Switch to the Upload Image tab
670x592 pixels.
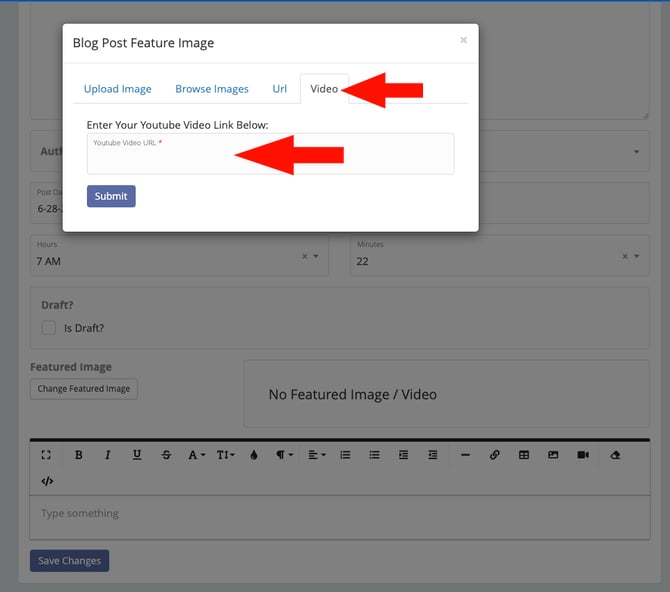pos(117,89)
